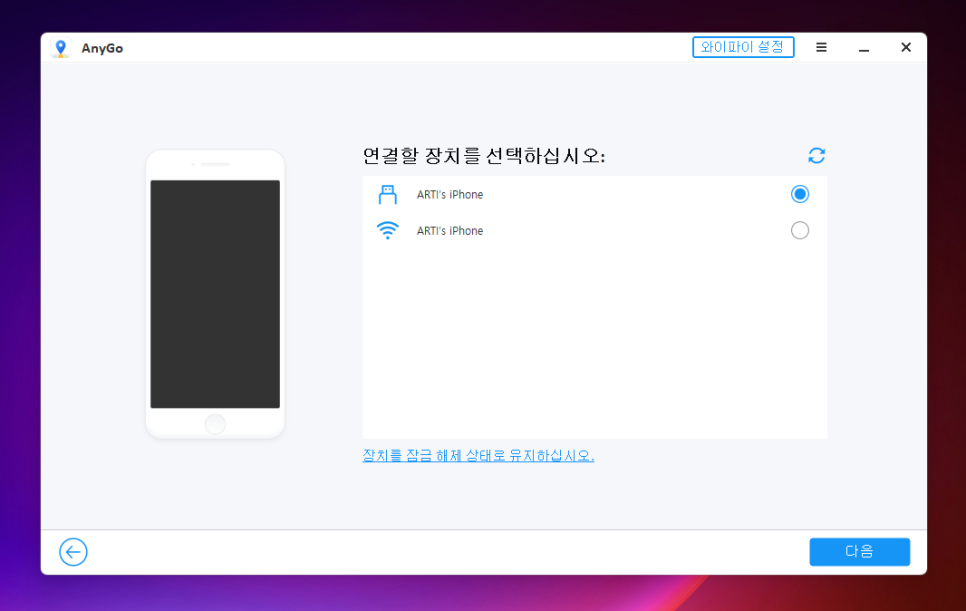Click the 다음 (Next) button
966x611 pixels.
(x=859, y=552)
